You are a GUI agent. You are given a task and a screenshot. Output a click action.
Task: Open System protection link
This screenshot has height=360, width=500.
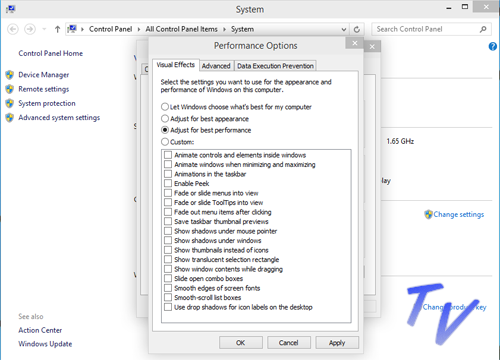tap(47, 103)
